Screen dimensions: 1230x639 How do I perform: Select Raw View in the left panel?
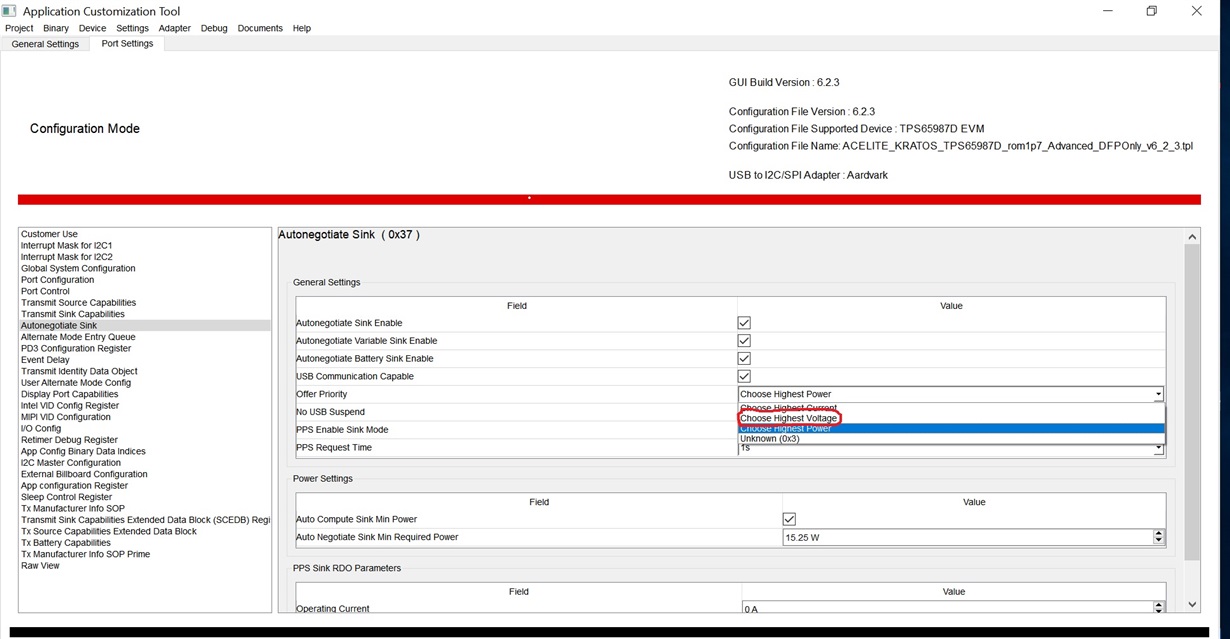click(x=40, y=565)
